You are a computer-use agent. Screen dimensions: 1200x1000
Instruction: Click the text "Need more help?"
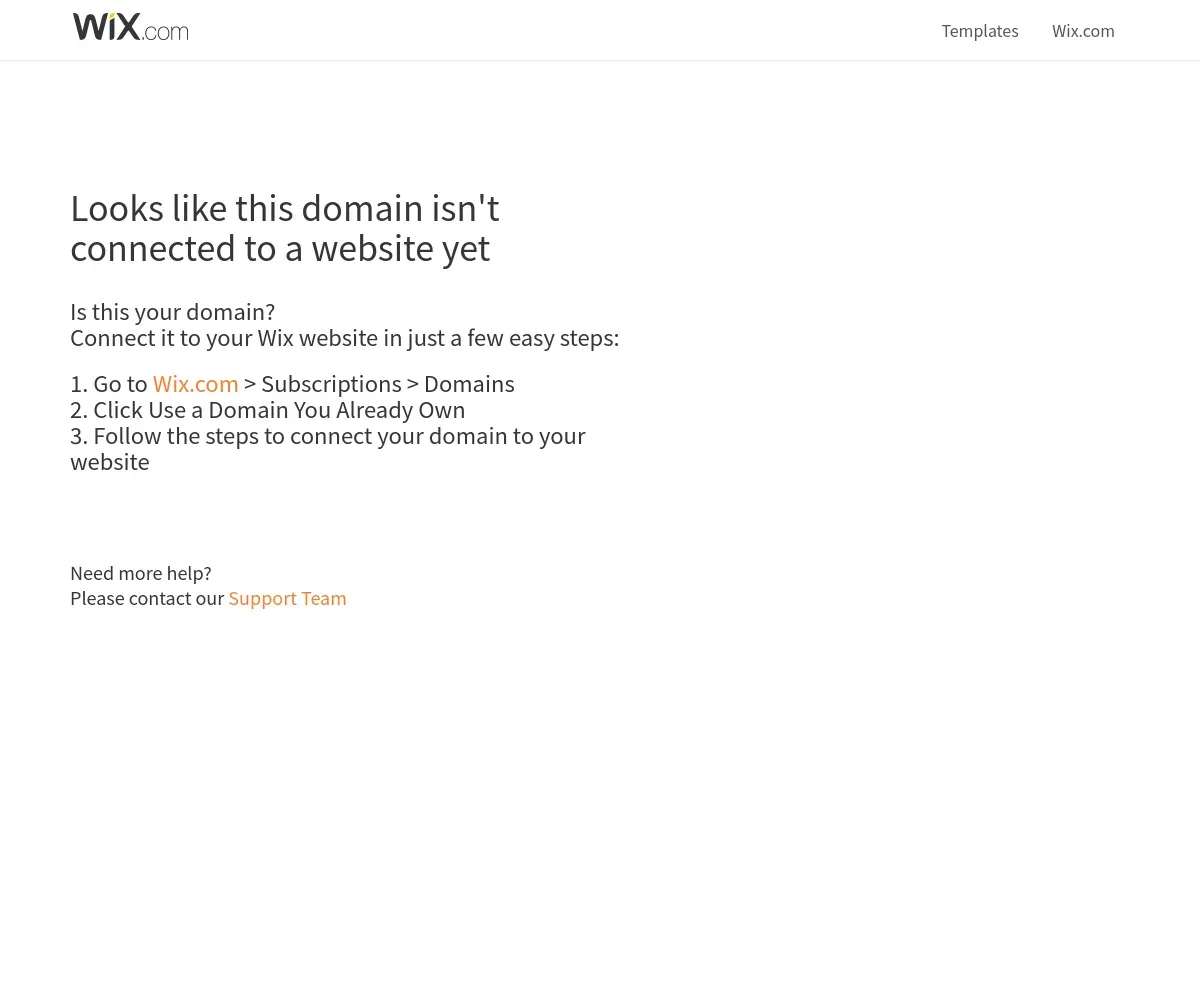click(141, 573)
